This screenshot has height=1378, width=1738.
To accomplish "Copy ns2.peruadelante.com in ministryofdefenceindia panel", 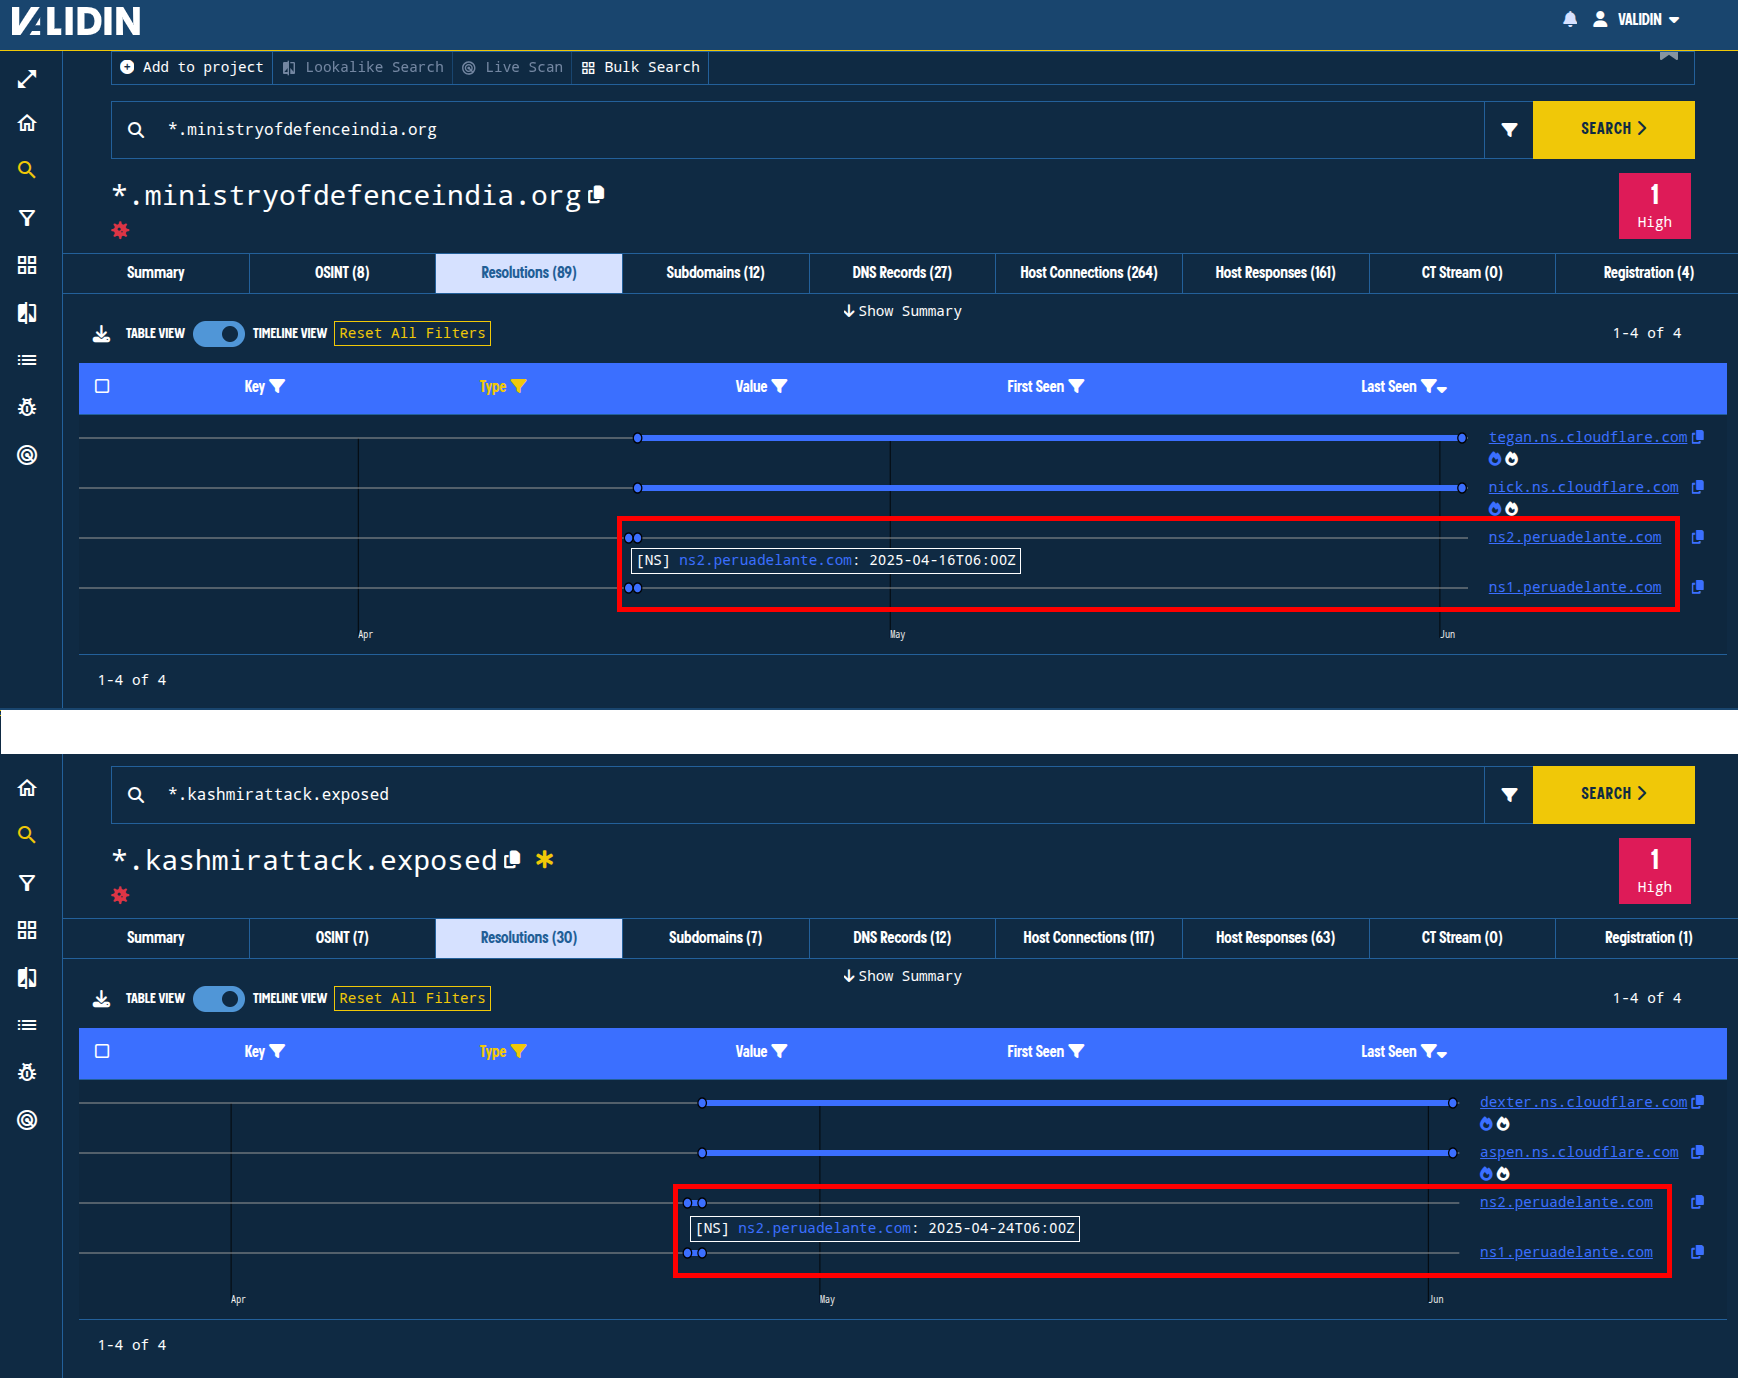I will pyautogui.click(x=1697, y=538).
